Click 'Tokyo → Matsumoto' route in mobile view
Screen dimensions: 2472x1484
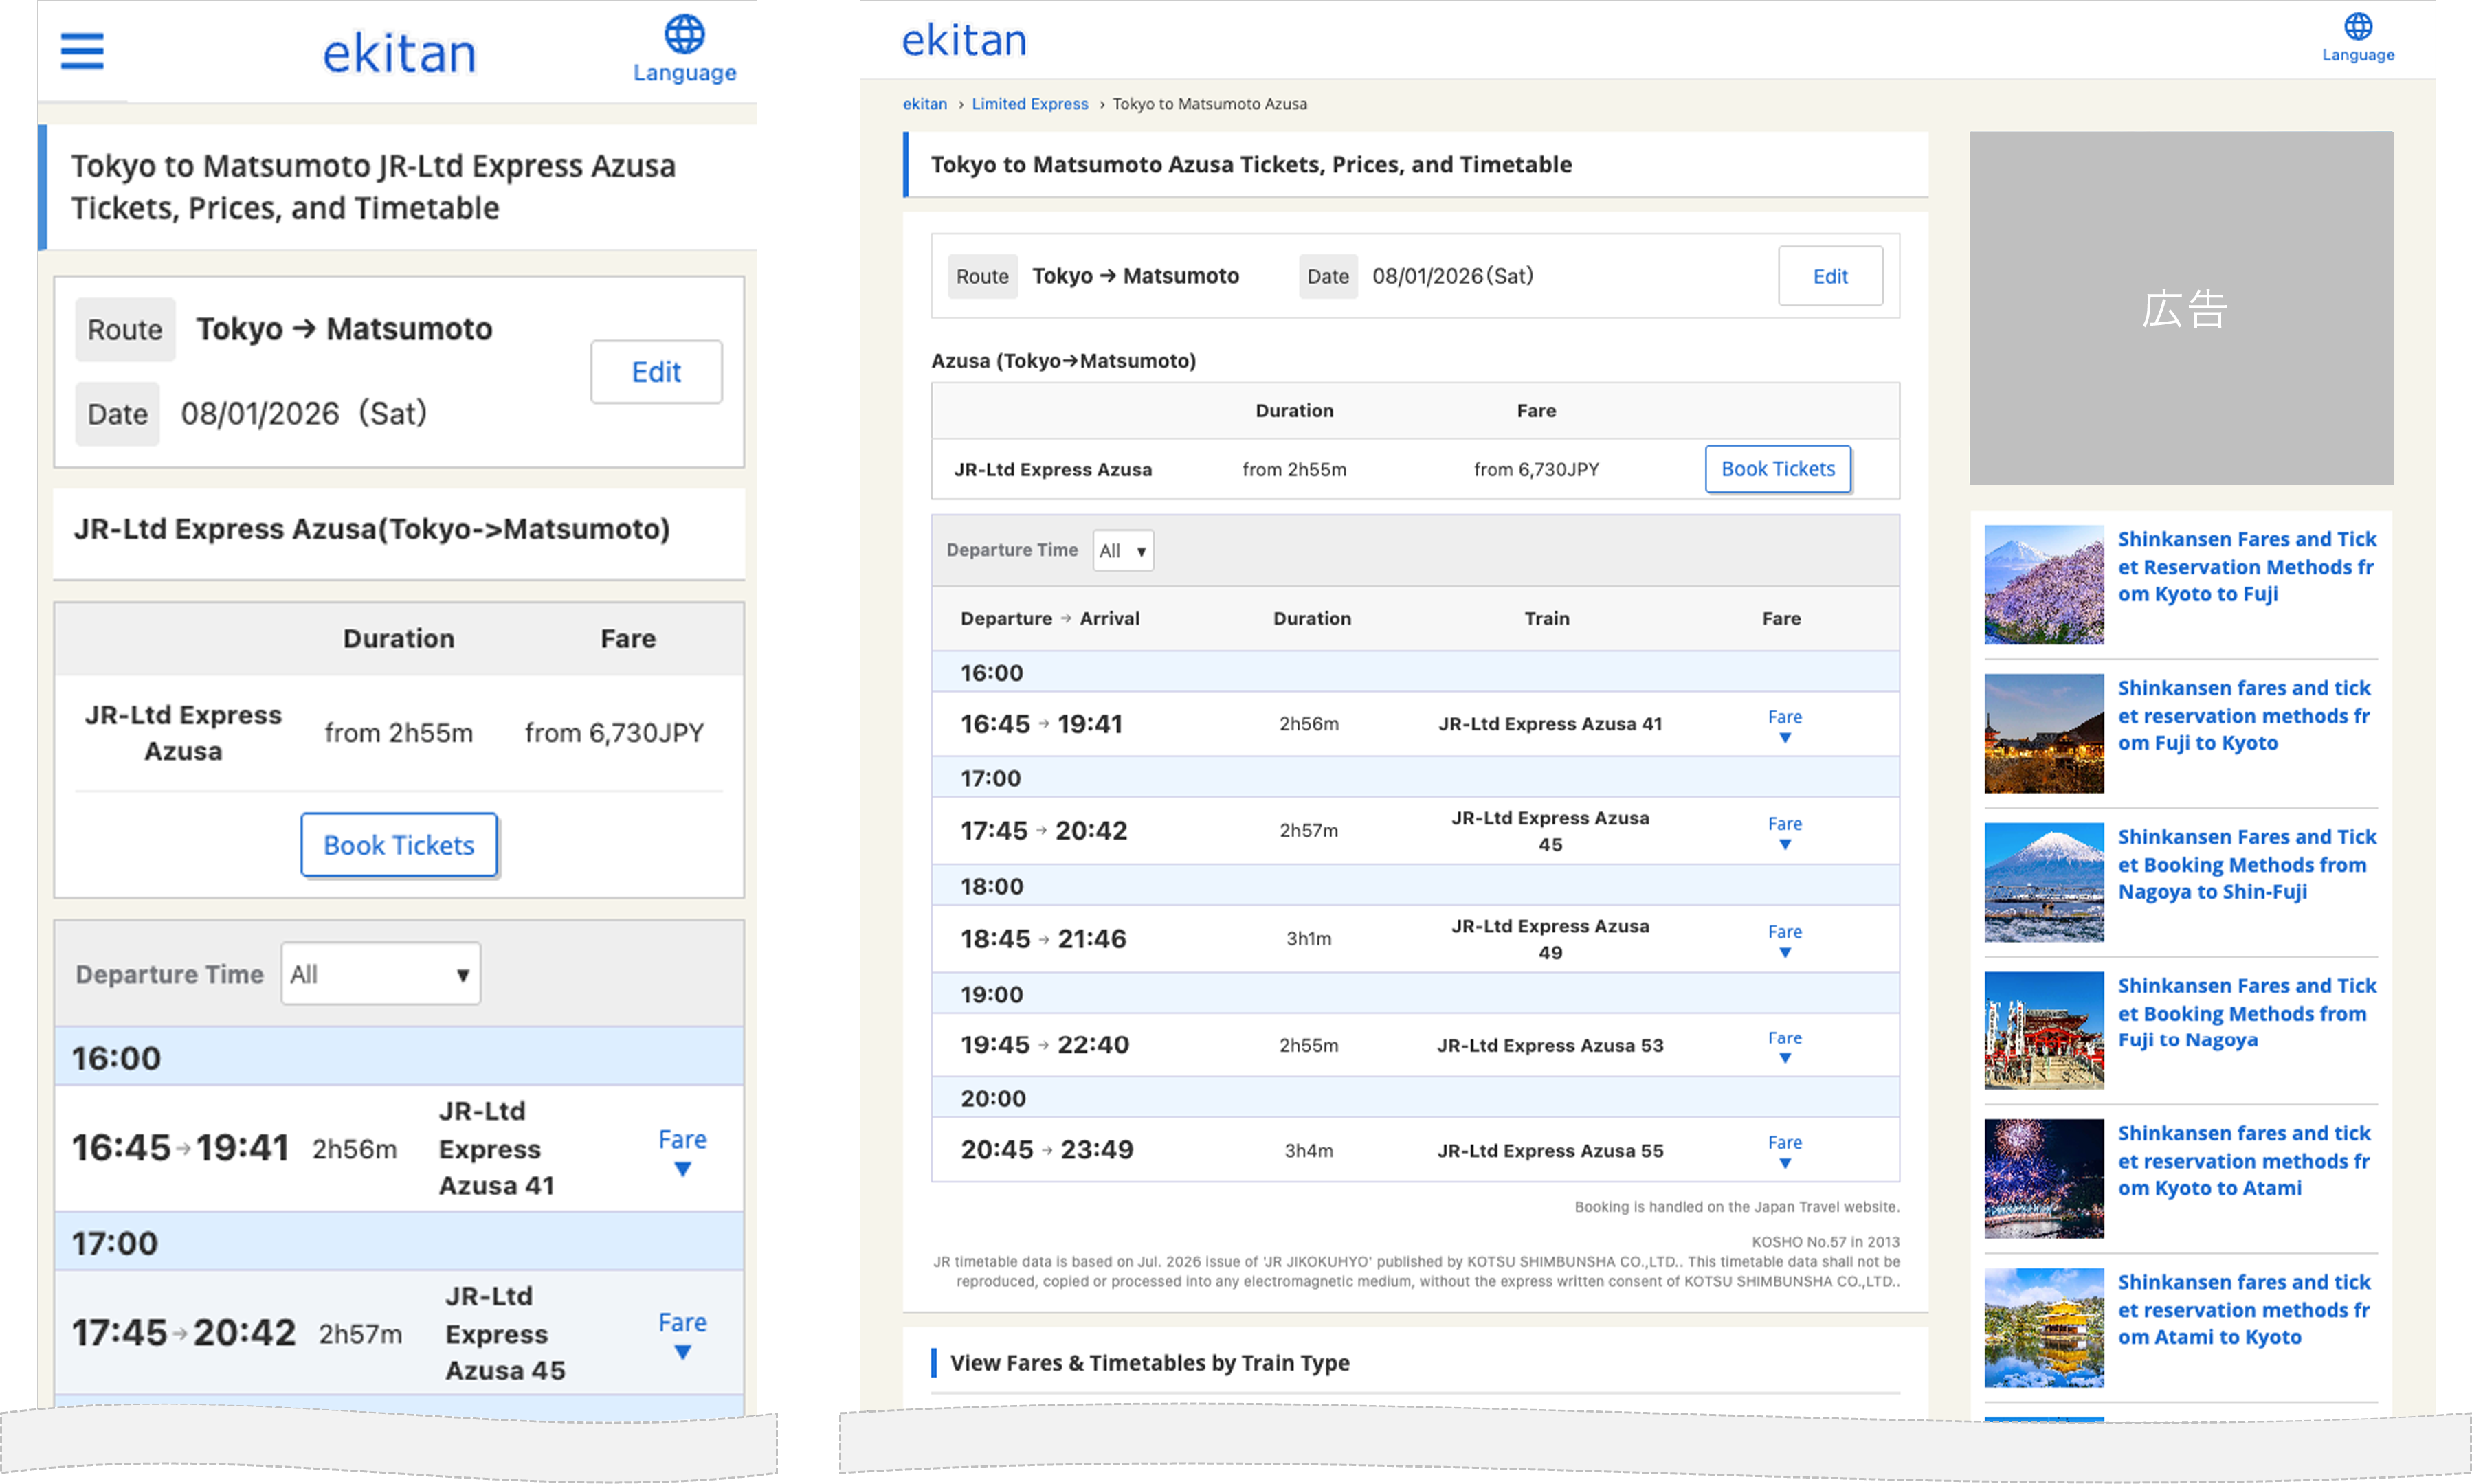[x=344, y=329]
